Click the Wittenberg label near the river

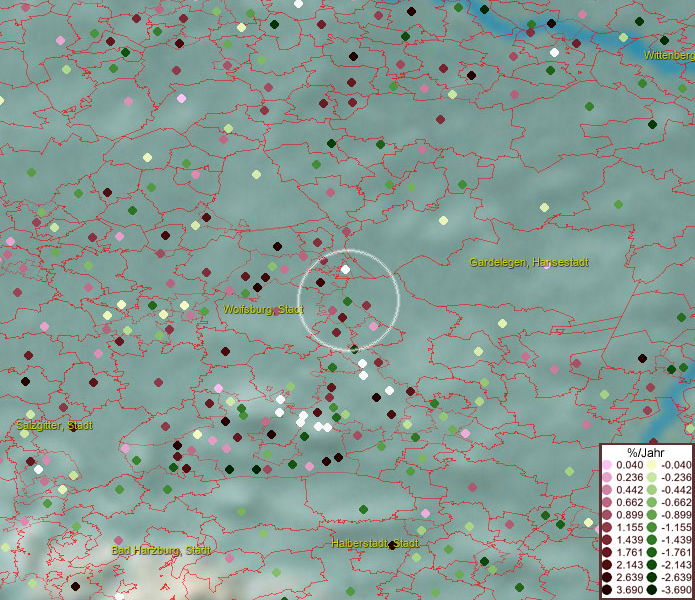[669, 55]
